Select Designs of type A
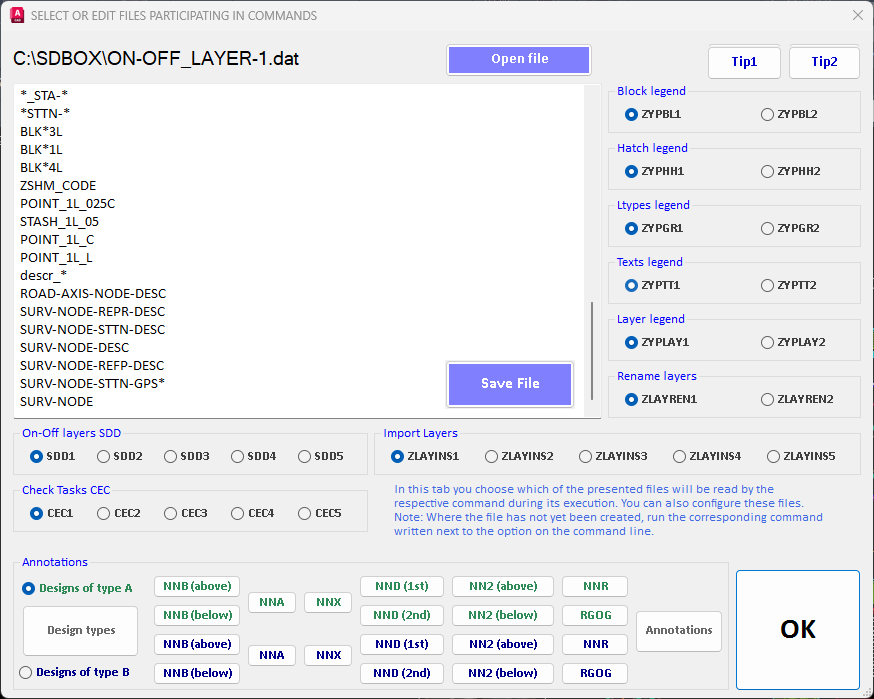874x699 pixels. (x=77, y=589)
